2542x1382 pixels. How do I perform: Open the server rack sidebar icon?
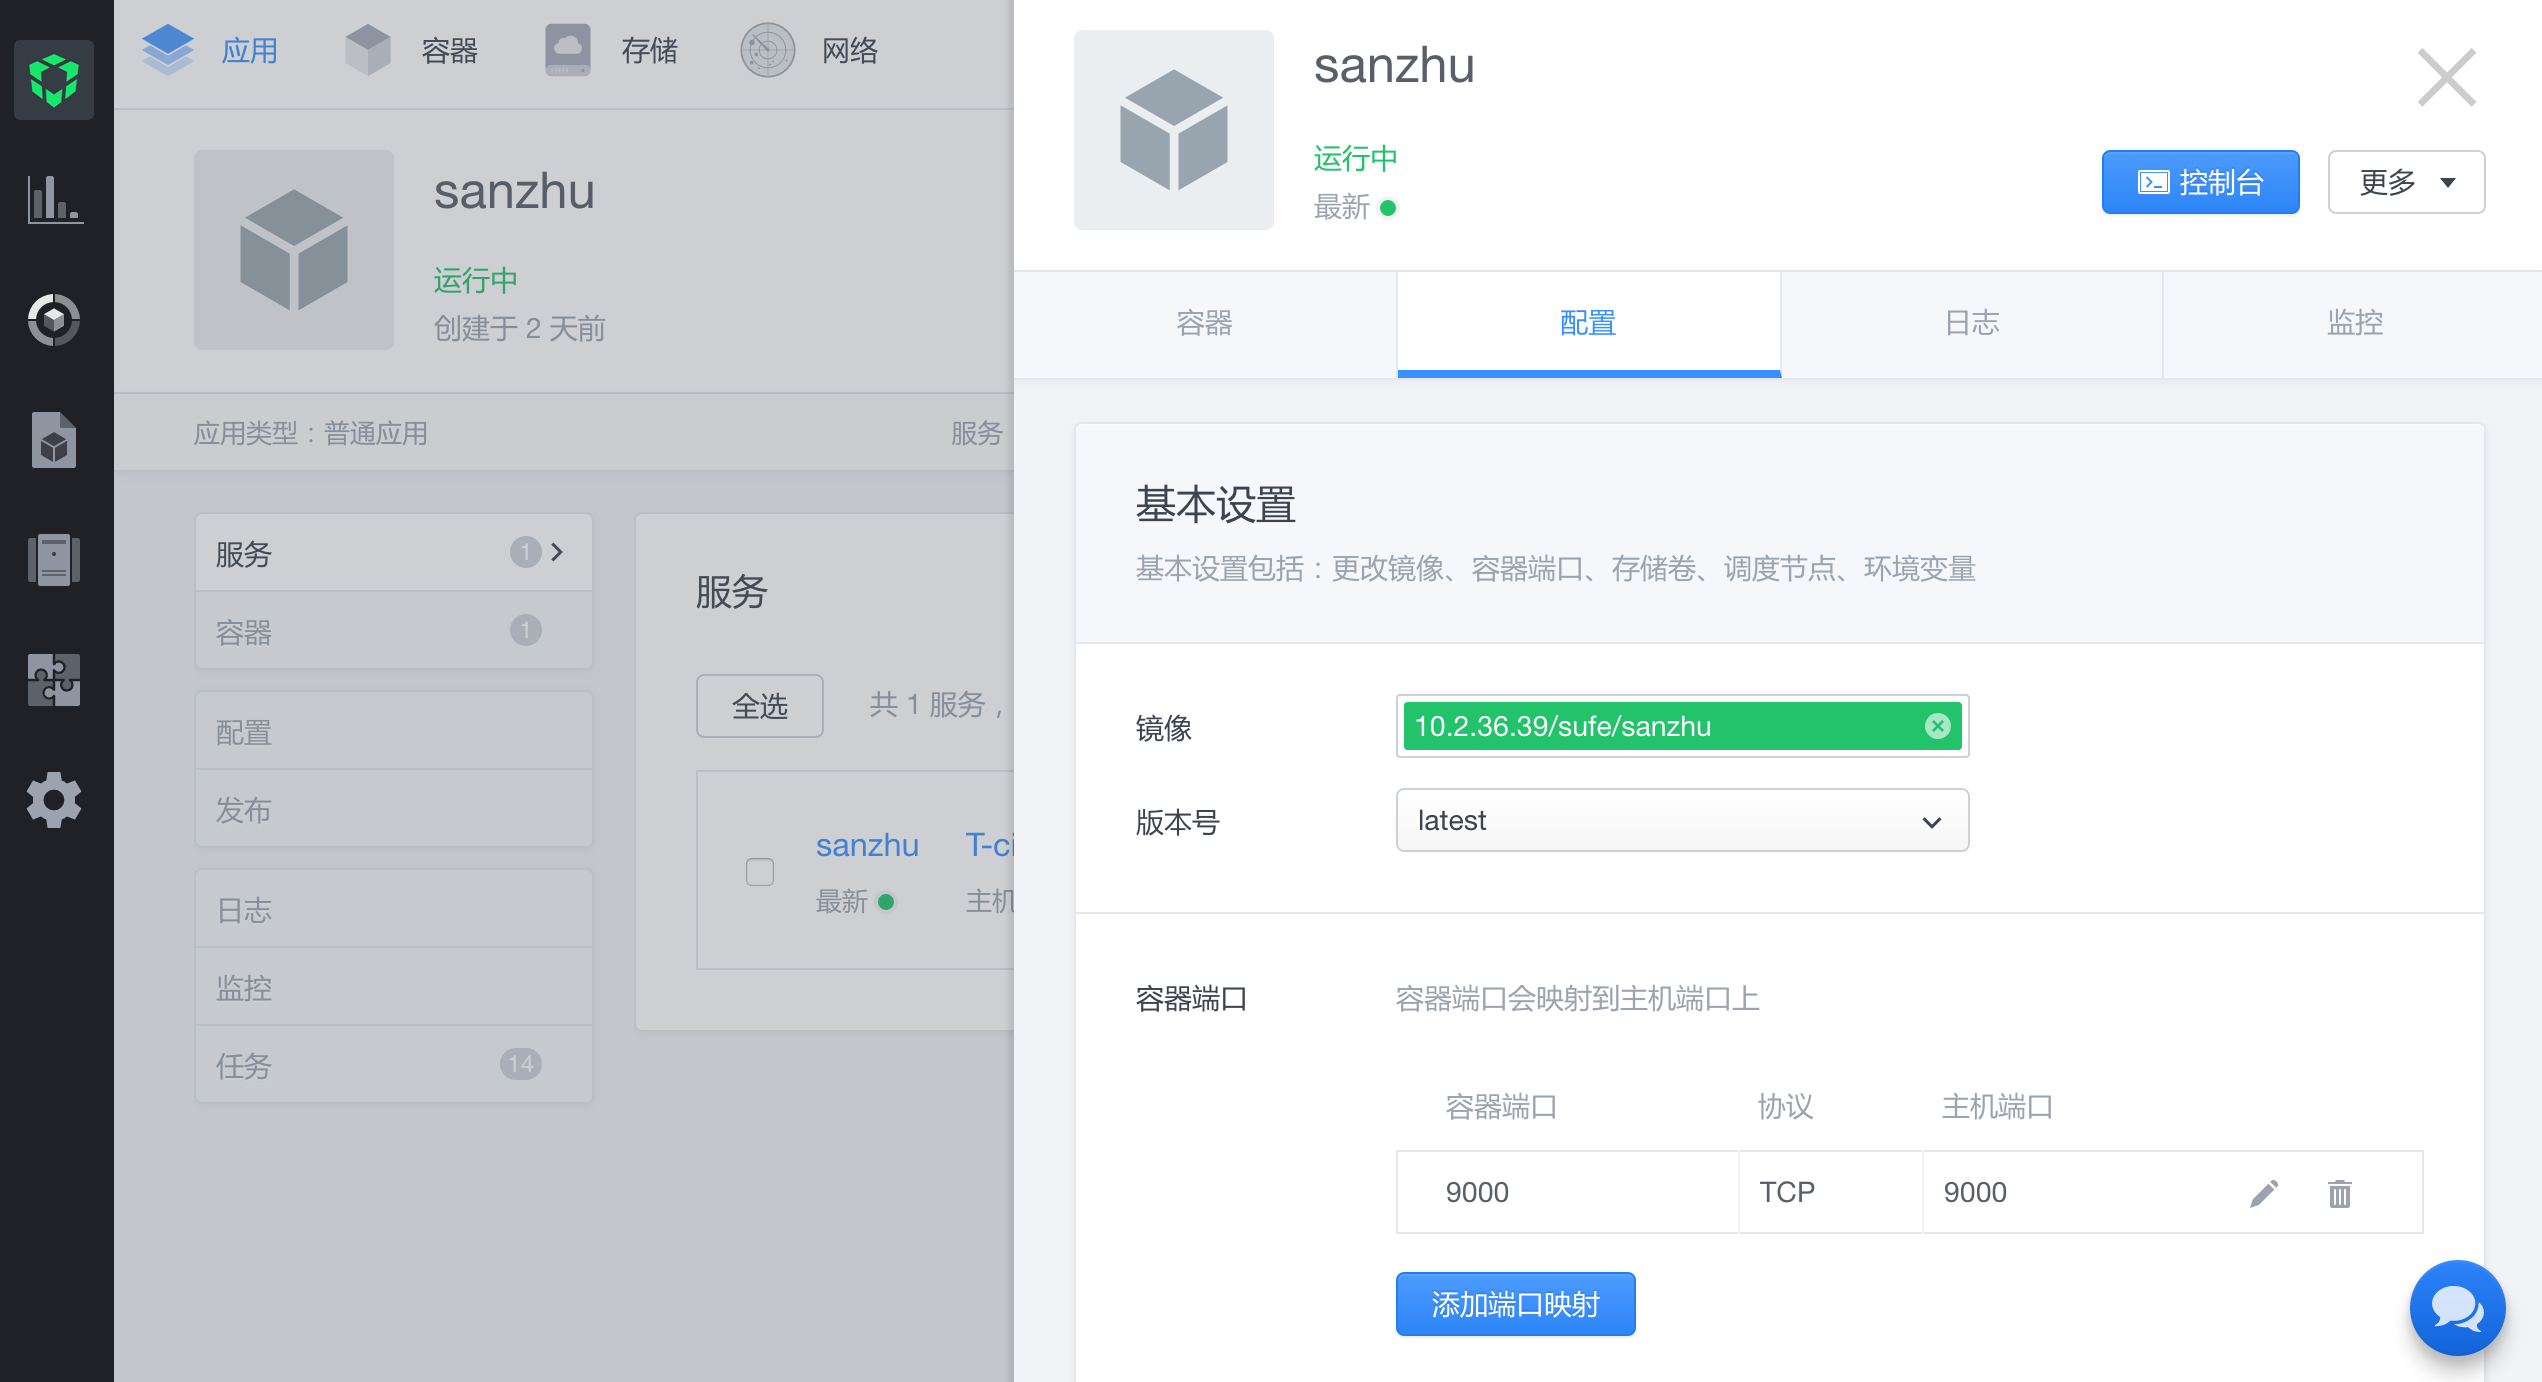pyautogui.click(x=54, y=560)
